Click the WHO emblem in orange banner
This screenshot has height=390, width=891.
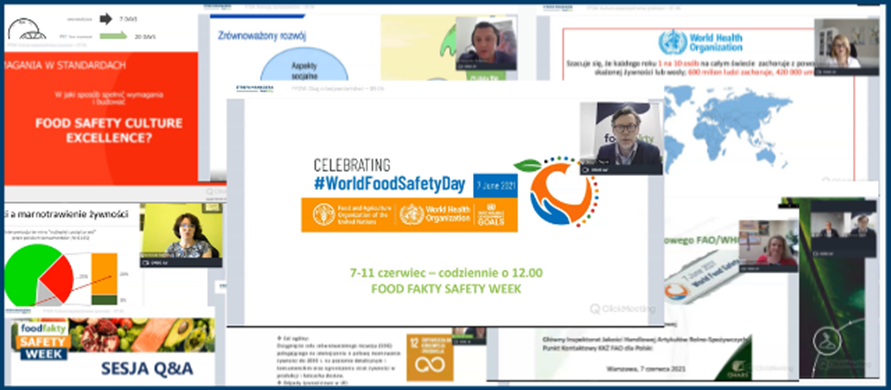tap(411, 214)
